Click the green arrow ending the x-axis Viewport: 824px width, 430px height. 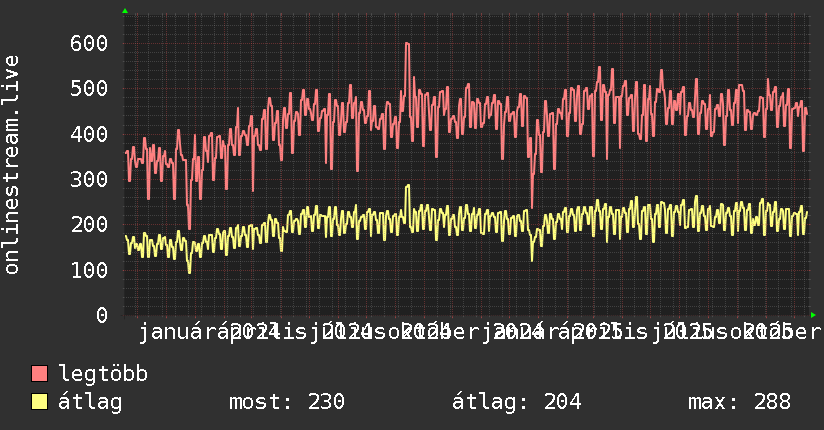(813, 315)
